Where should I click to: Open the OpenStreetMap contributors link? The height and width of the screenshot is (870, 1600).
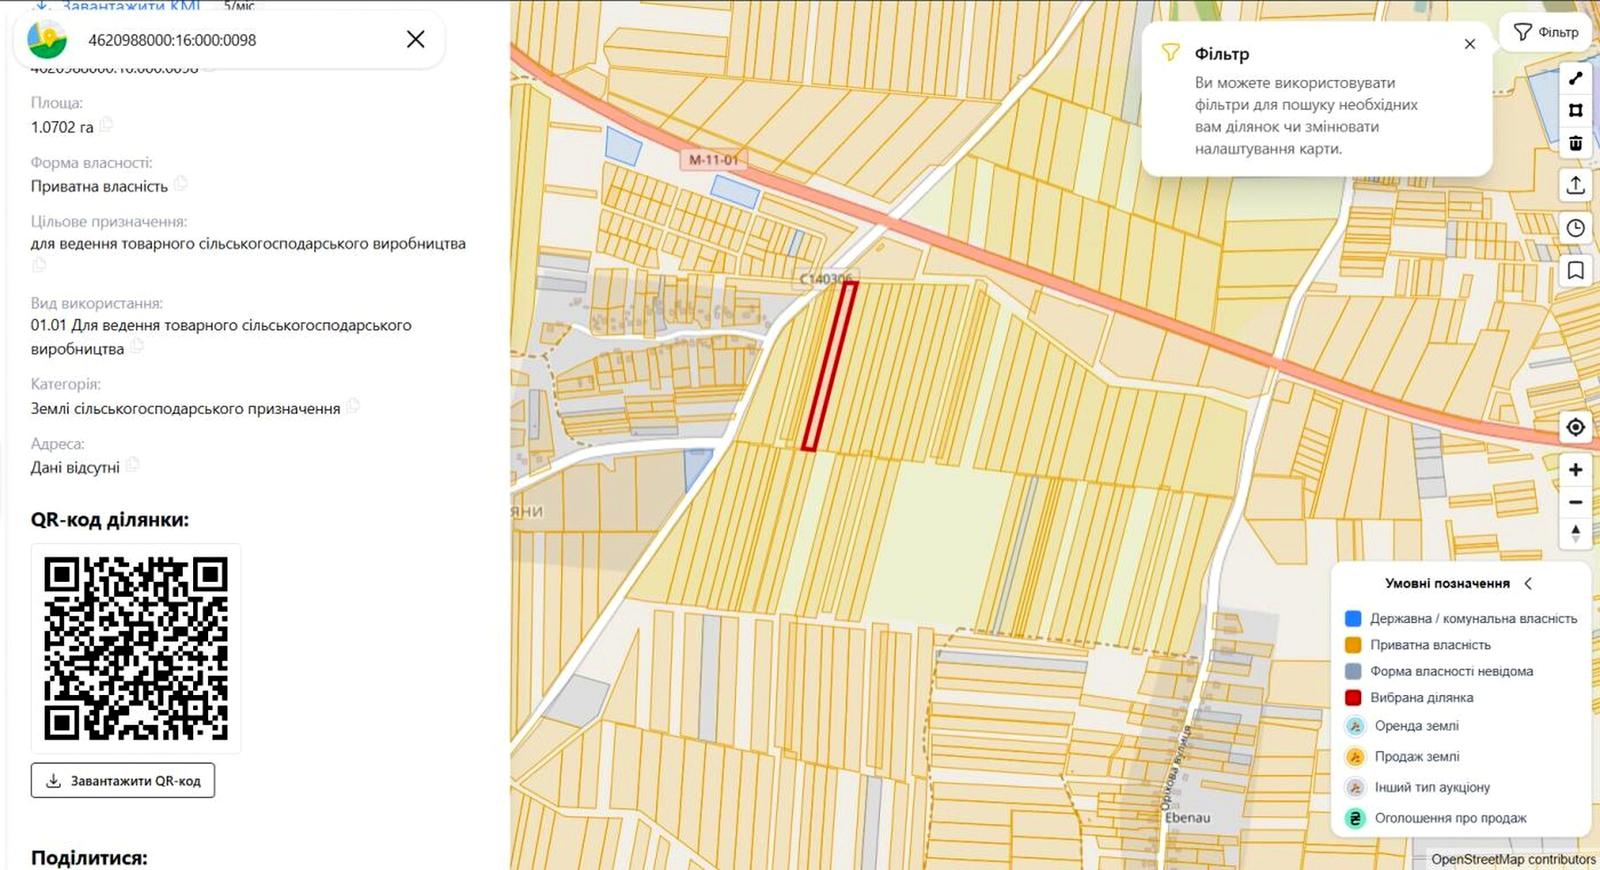1513,859
